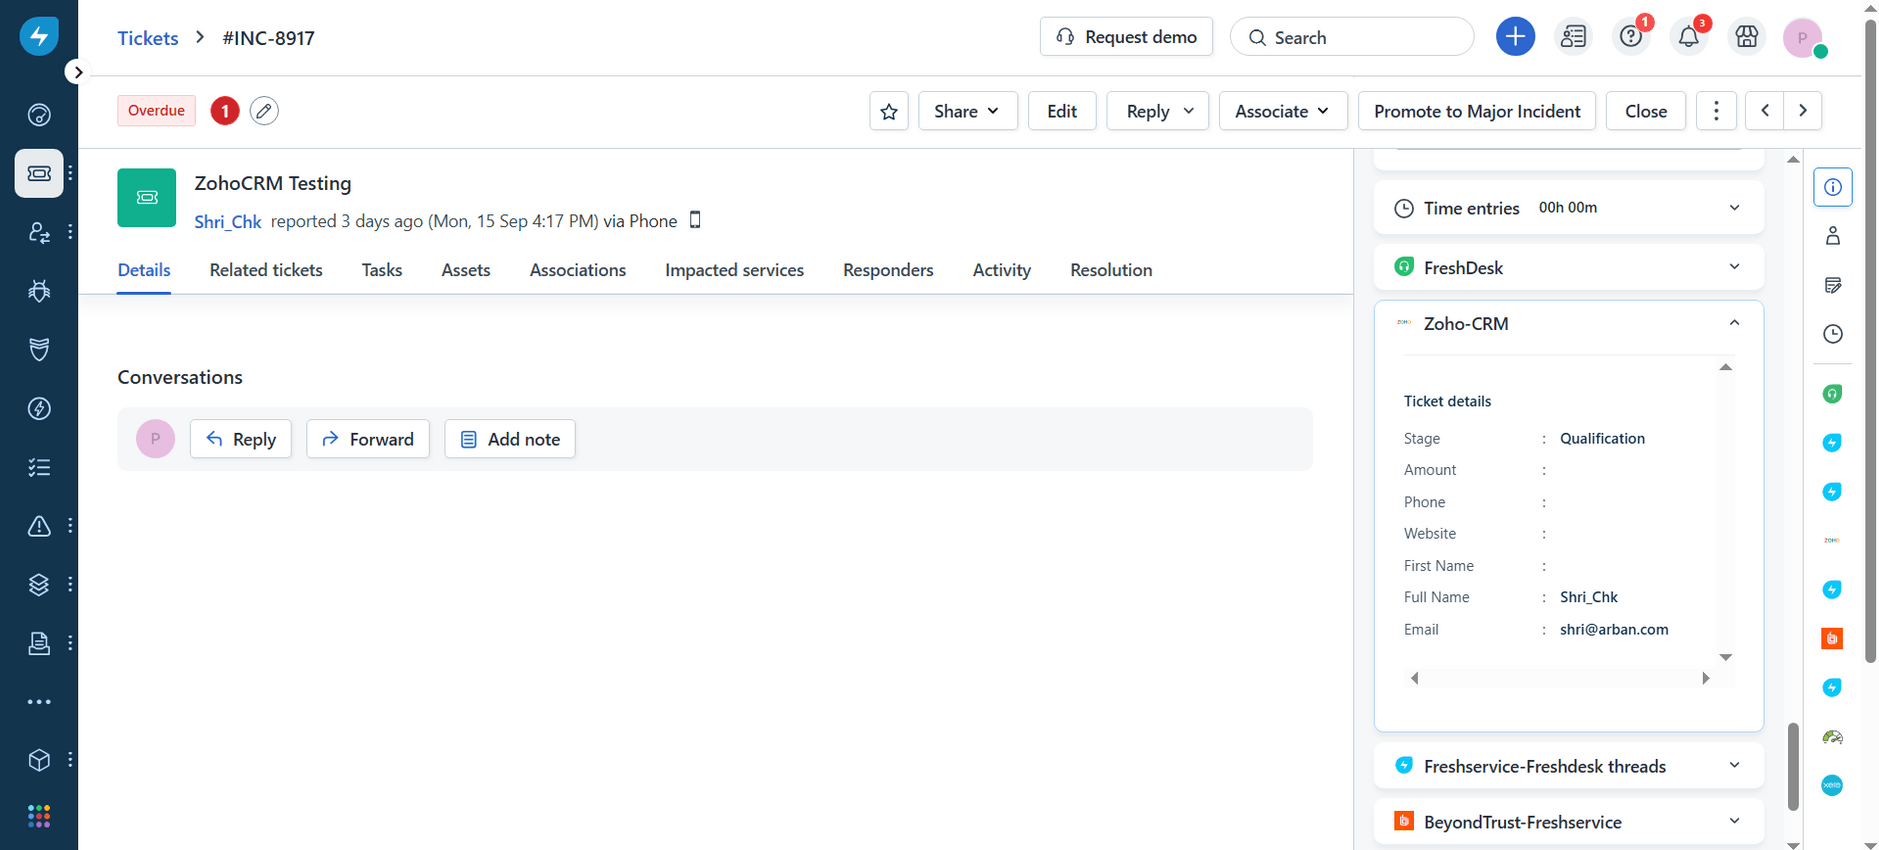The width and height of the screenshot is (1879, 850).
Task: Switch to the Related tickets tab
Action: (x=266, y=270)
